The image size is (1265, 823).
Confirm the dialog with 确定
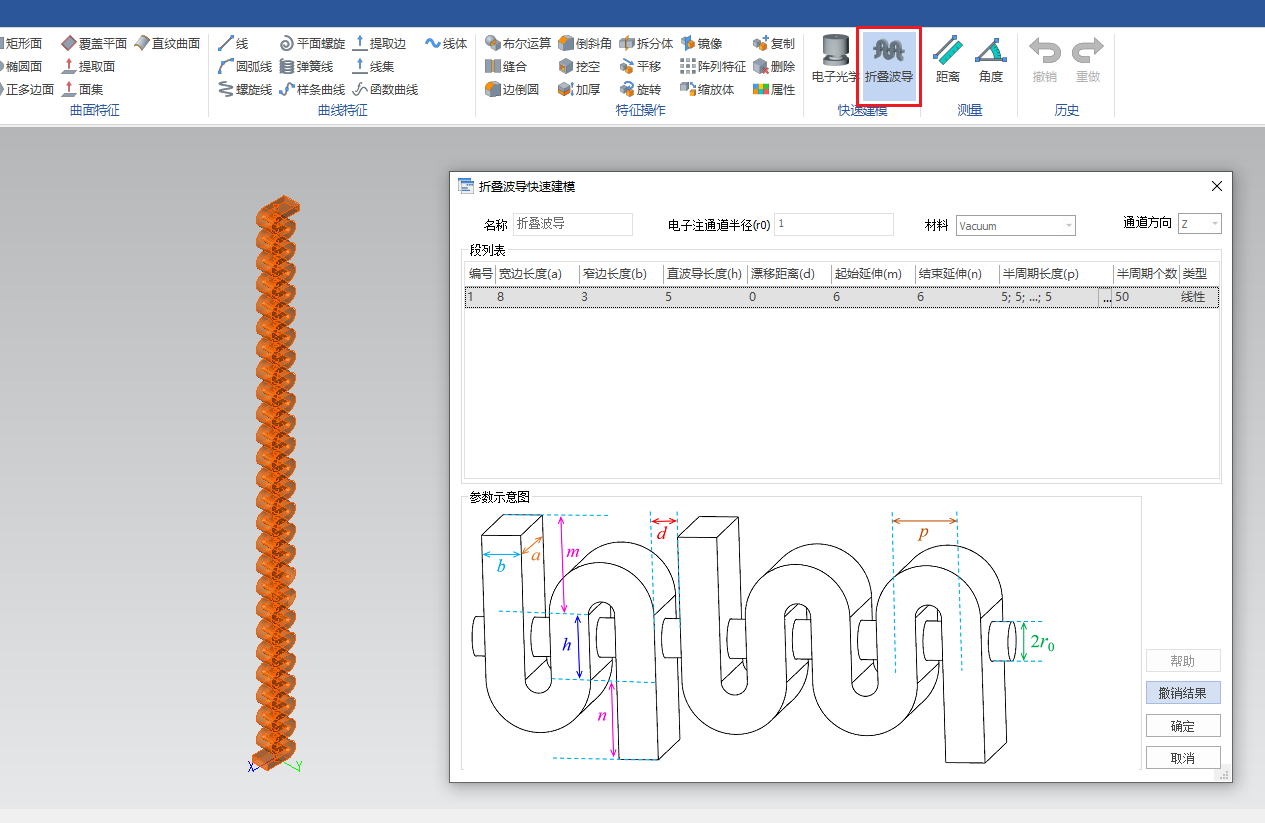1182,726
